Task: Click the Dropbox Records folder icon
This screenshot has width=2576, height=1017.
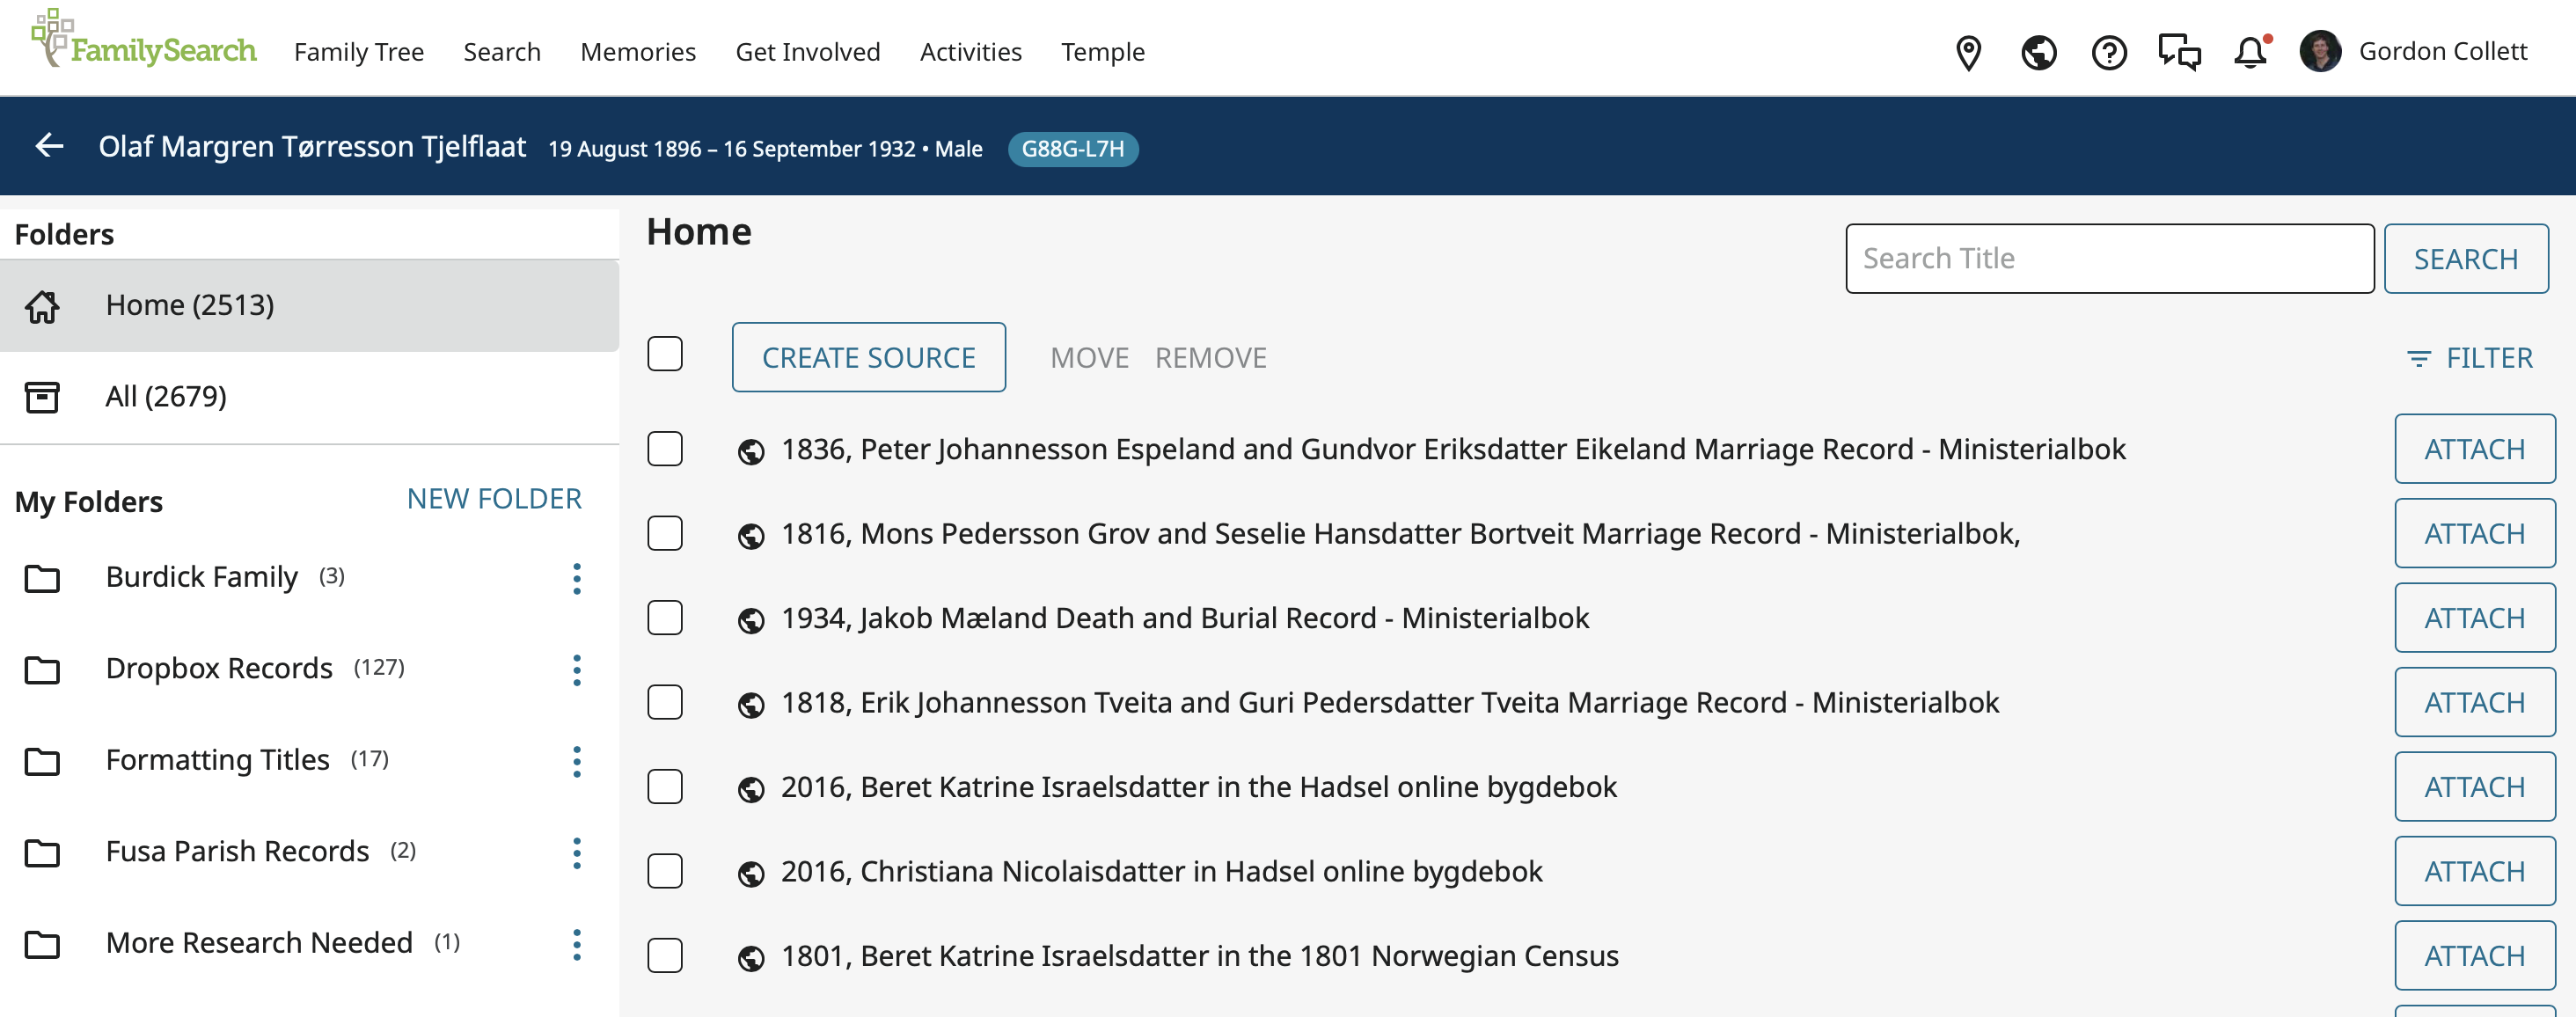Action: point(42,670)
